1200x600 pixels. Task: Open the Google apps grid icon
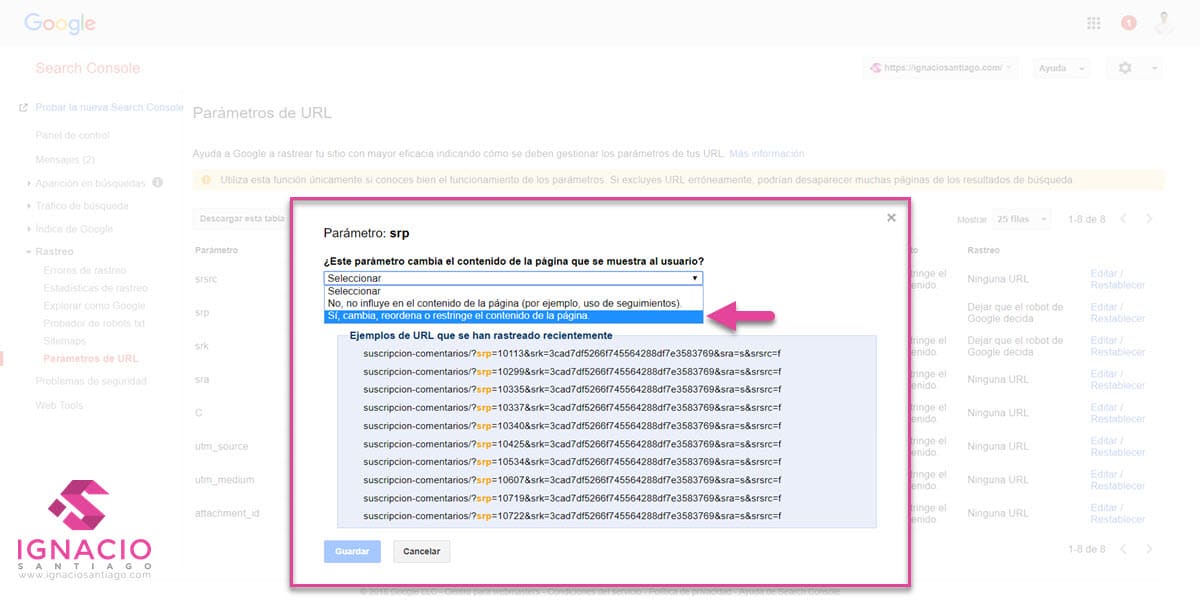pyautogui.click(x=1093, y=23)
